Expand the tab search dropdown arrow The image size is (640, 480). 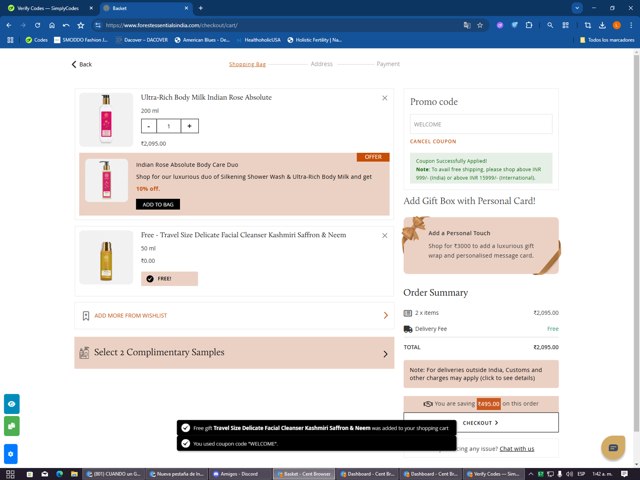tap(577, 8)
